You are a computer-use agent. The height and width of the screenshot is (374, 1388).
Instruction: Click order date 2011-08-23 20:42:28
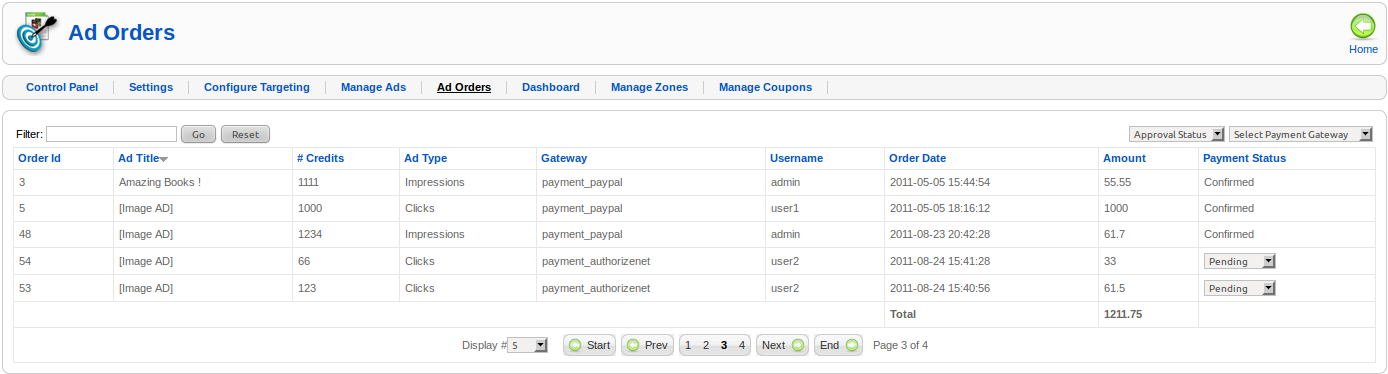point(940,234)
